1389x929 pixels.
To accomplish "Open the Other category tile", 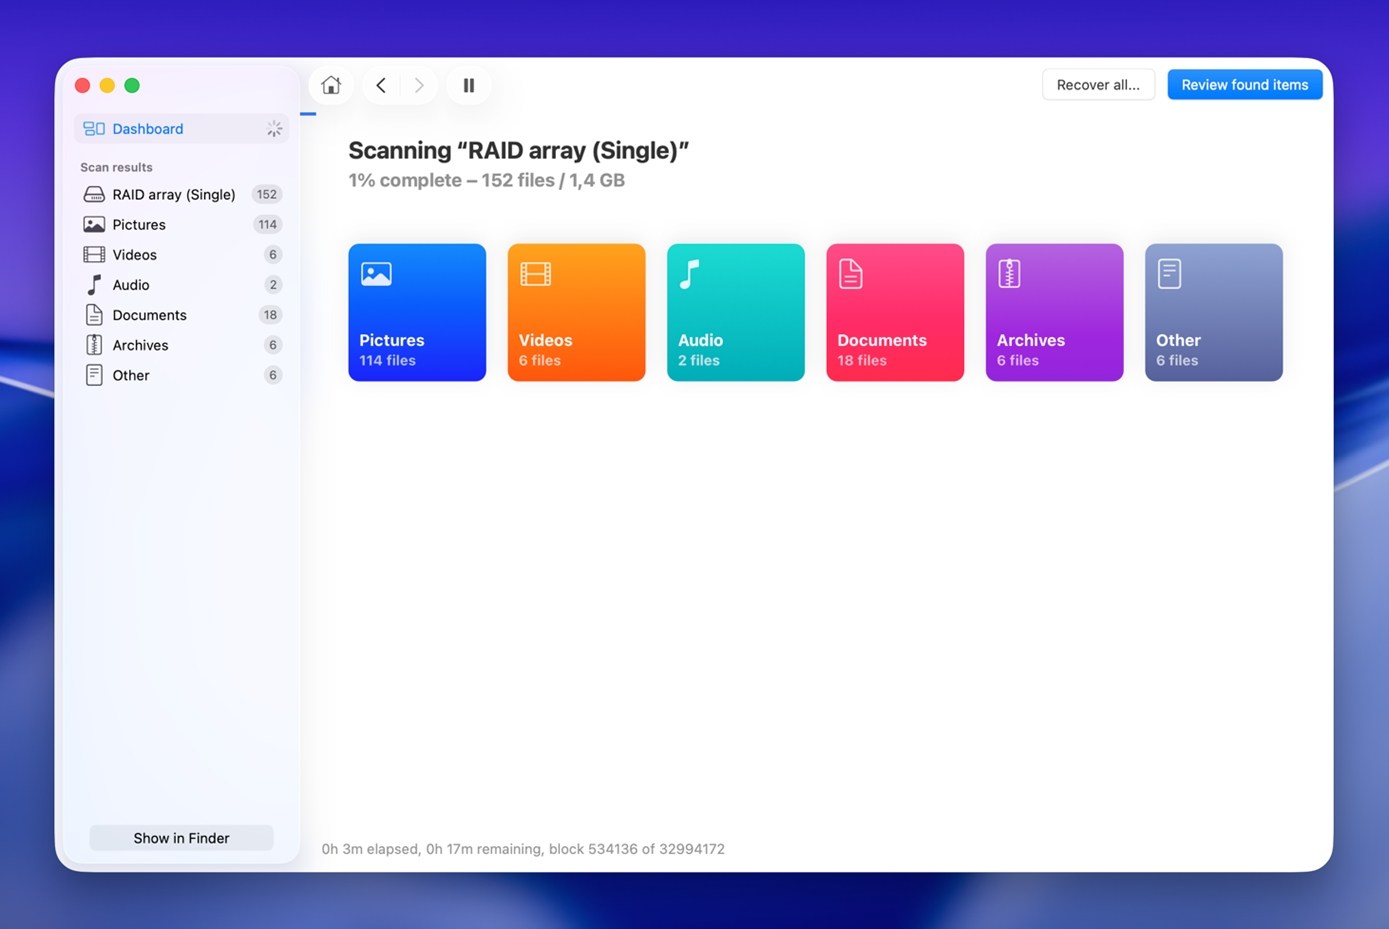I will tap(1213, 312).
